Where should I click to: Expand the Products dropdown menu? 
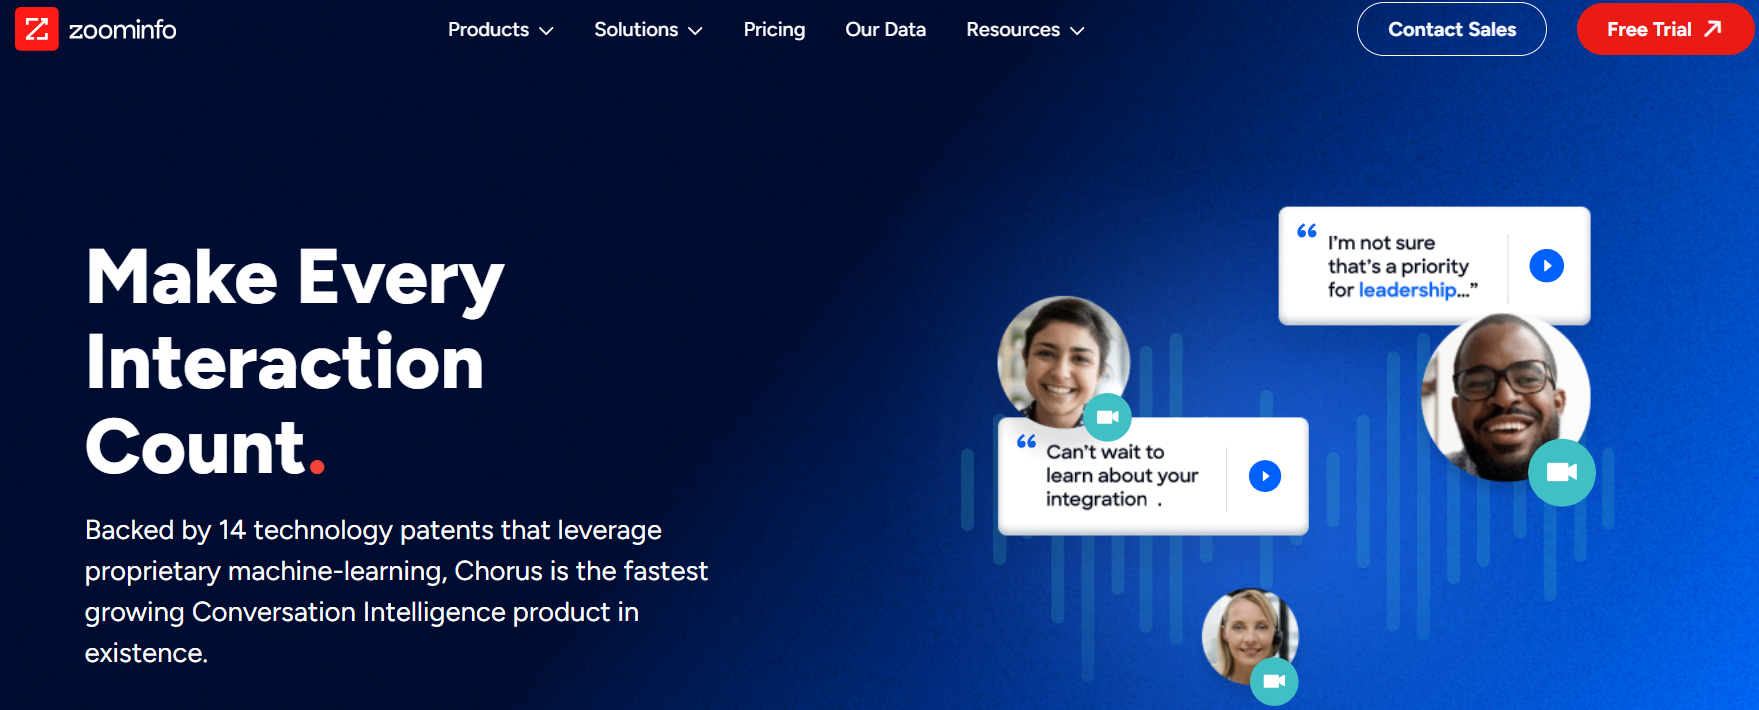pyautogui.click(x=500, y=30)
